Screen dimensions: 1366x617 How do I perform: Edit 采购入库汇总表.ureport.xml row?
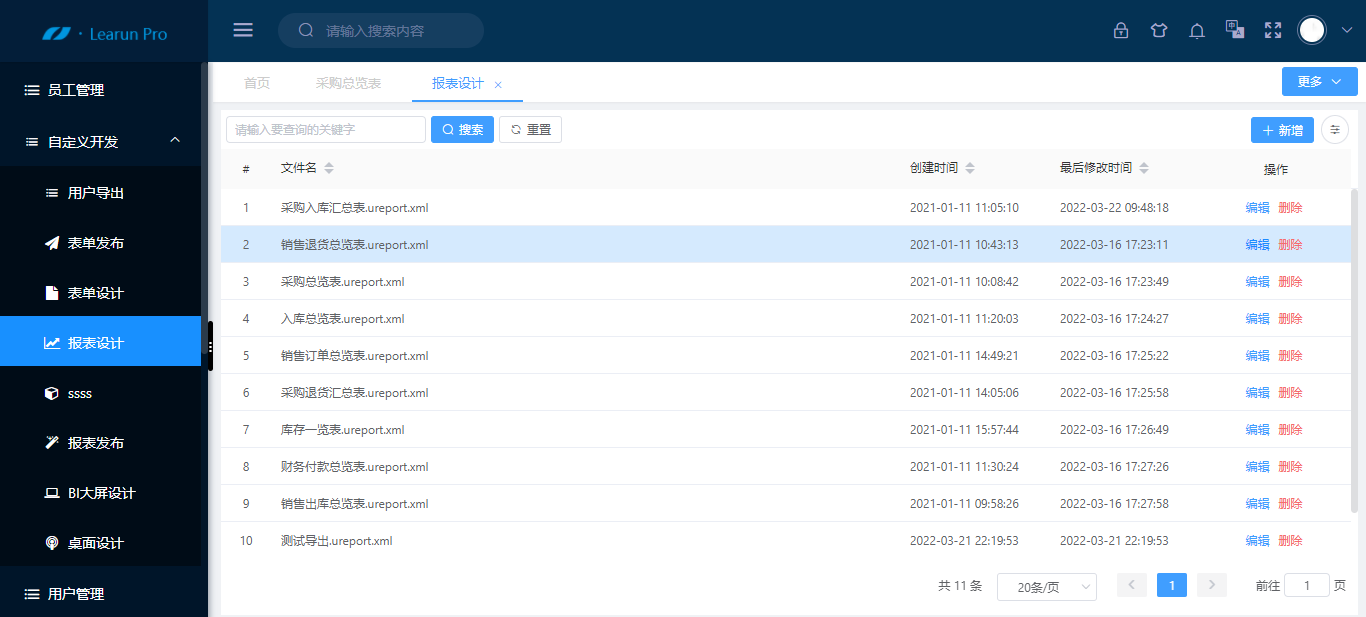[x=1257, y=208]
